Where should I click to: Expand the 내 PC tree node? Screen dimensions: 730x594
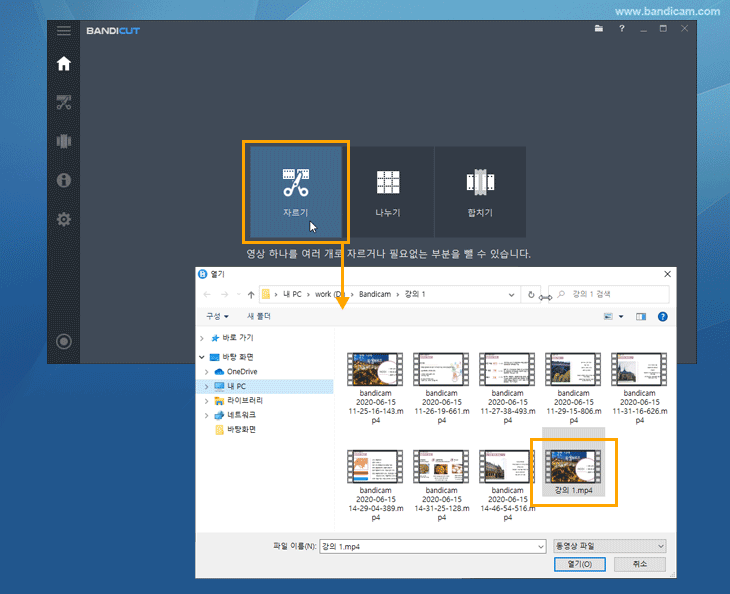[x=207, y=386]
